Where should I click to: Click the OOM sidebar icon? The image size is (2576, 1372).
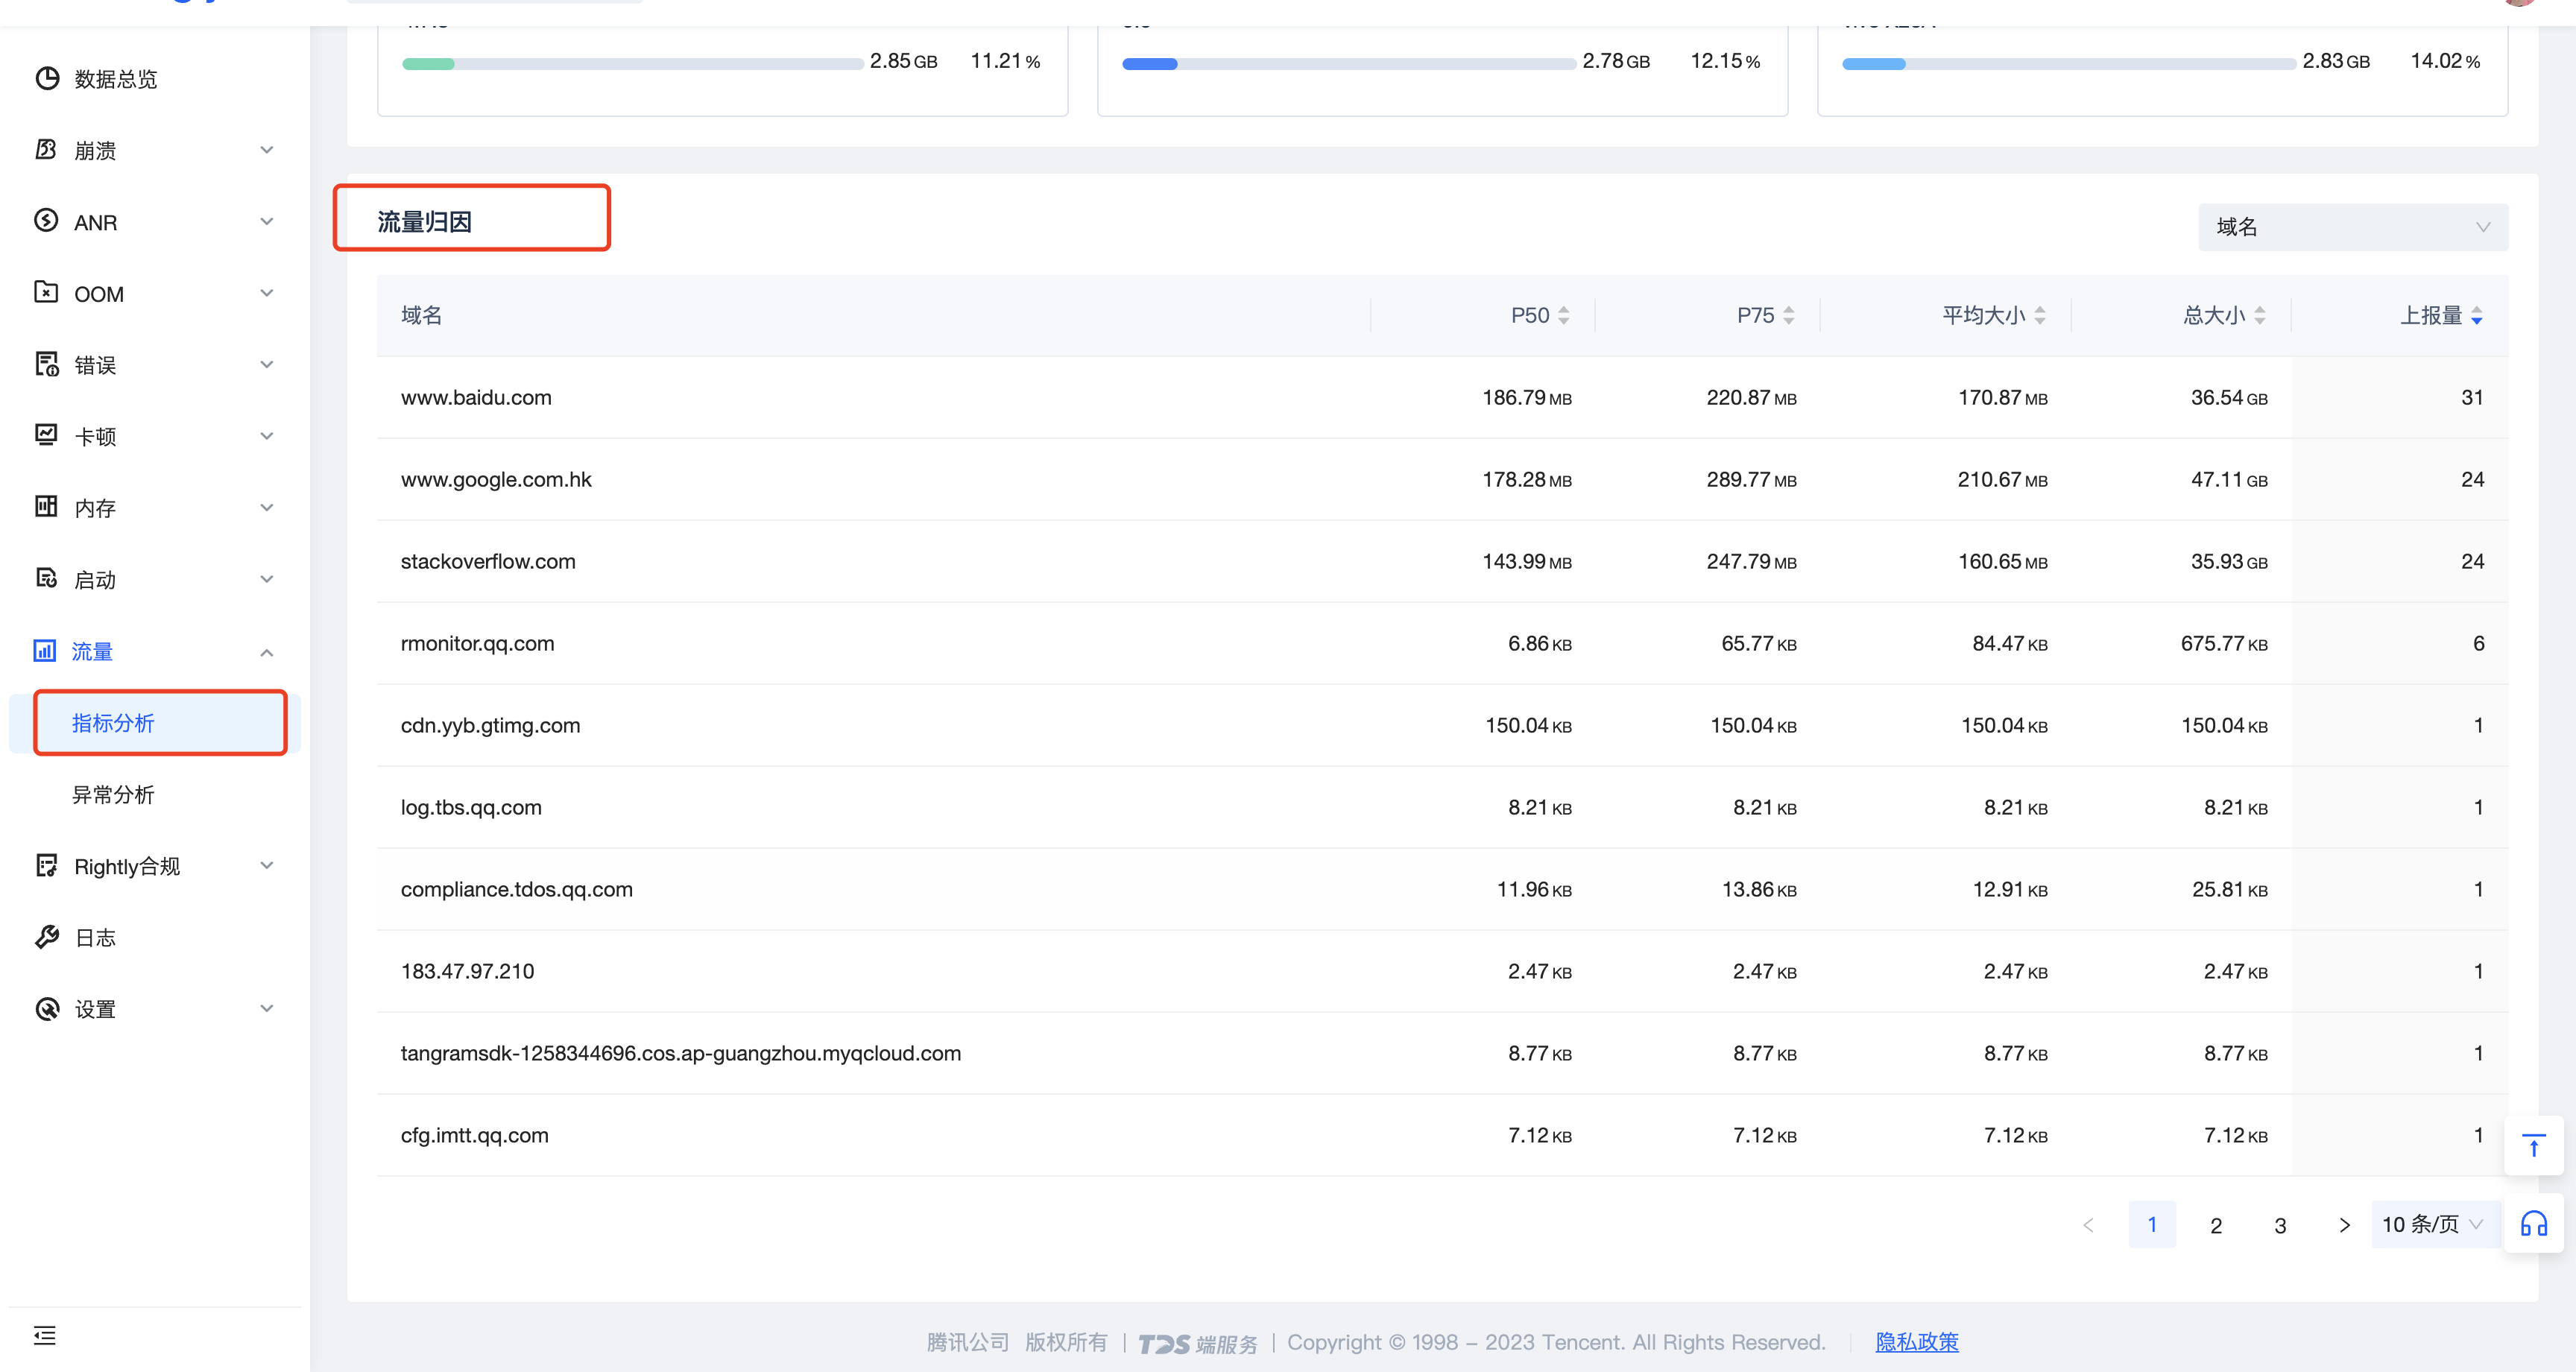[46, 293]
